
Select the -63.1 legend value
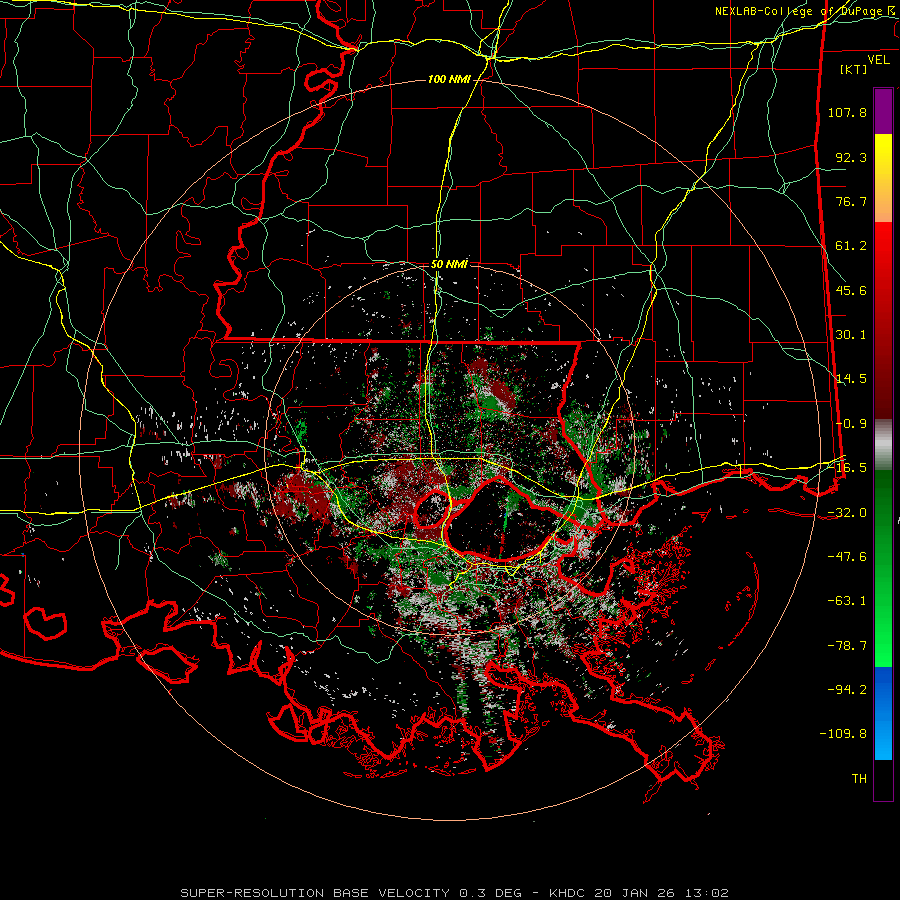point(847,601)
